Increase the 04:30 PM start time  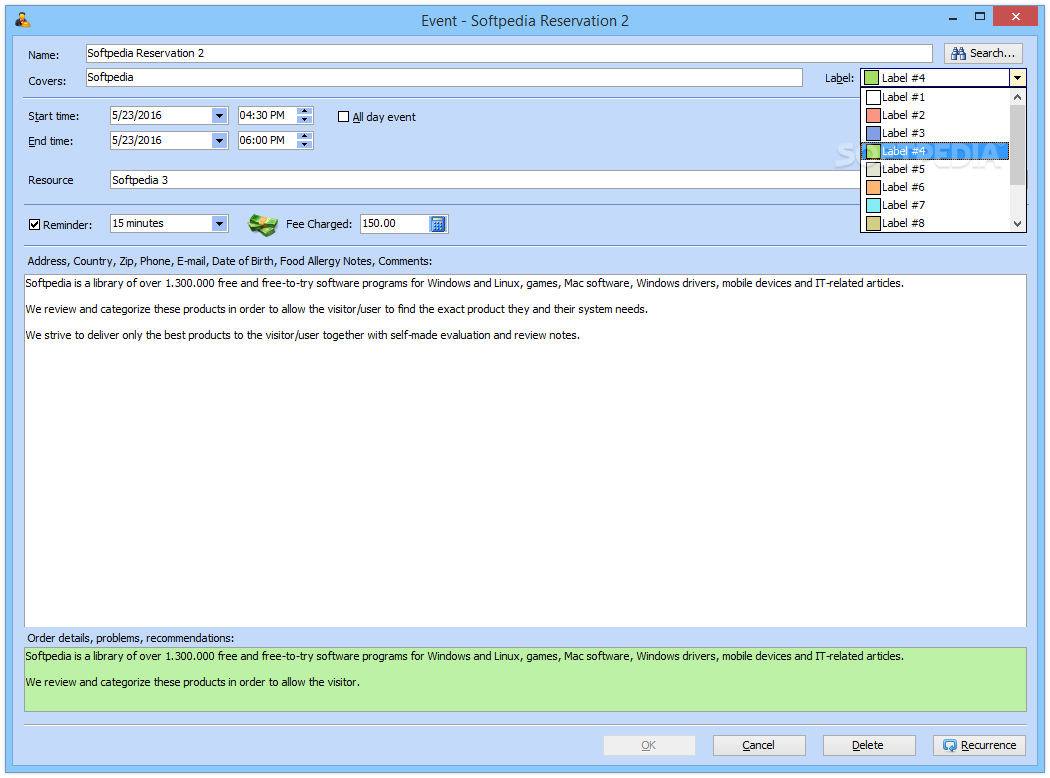305,111
